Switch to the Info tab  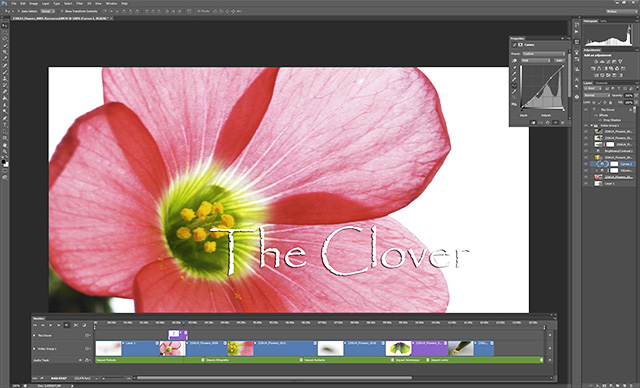(603, 21)
